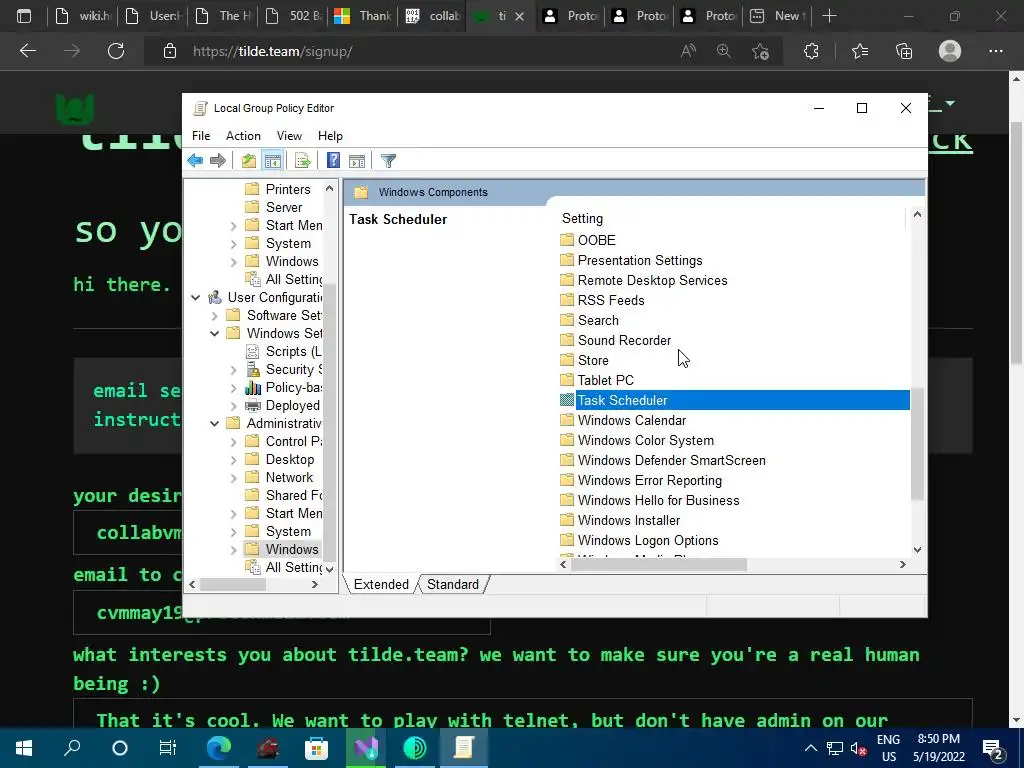Expand the Software Settings node
This screenshot has height=768, width=1024.
(x=214, y=316)
